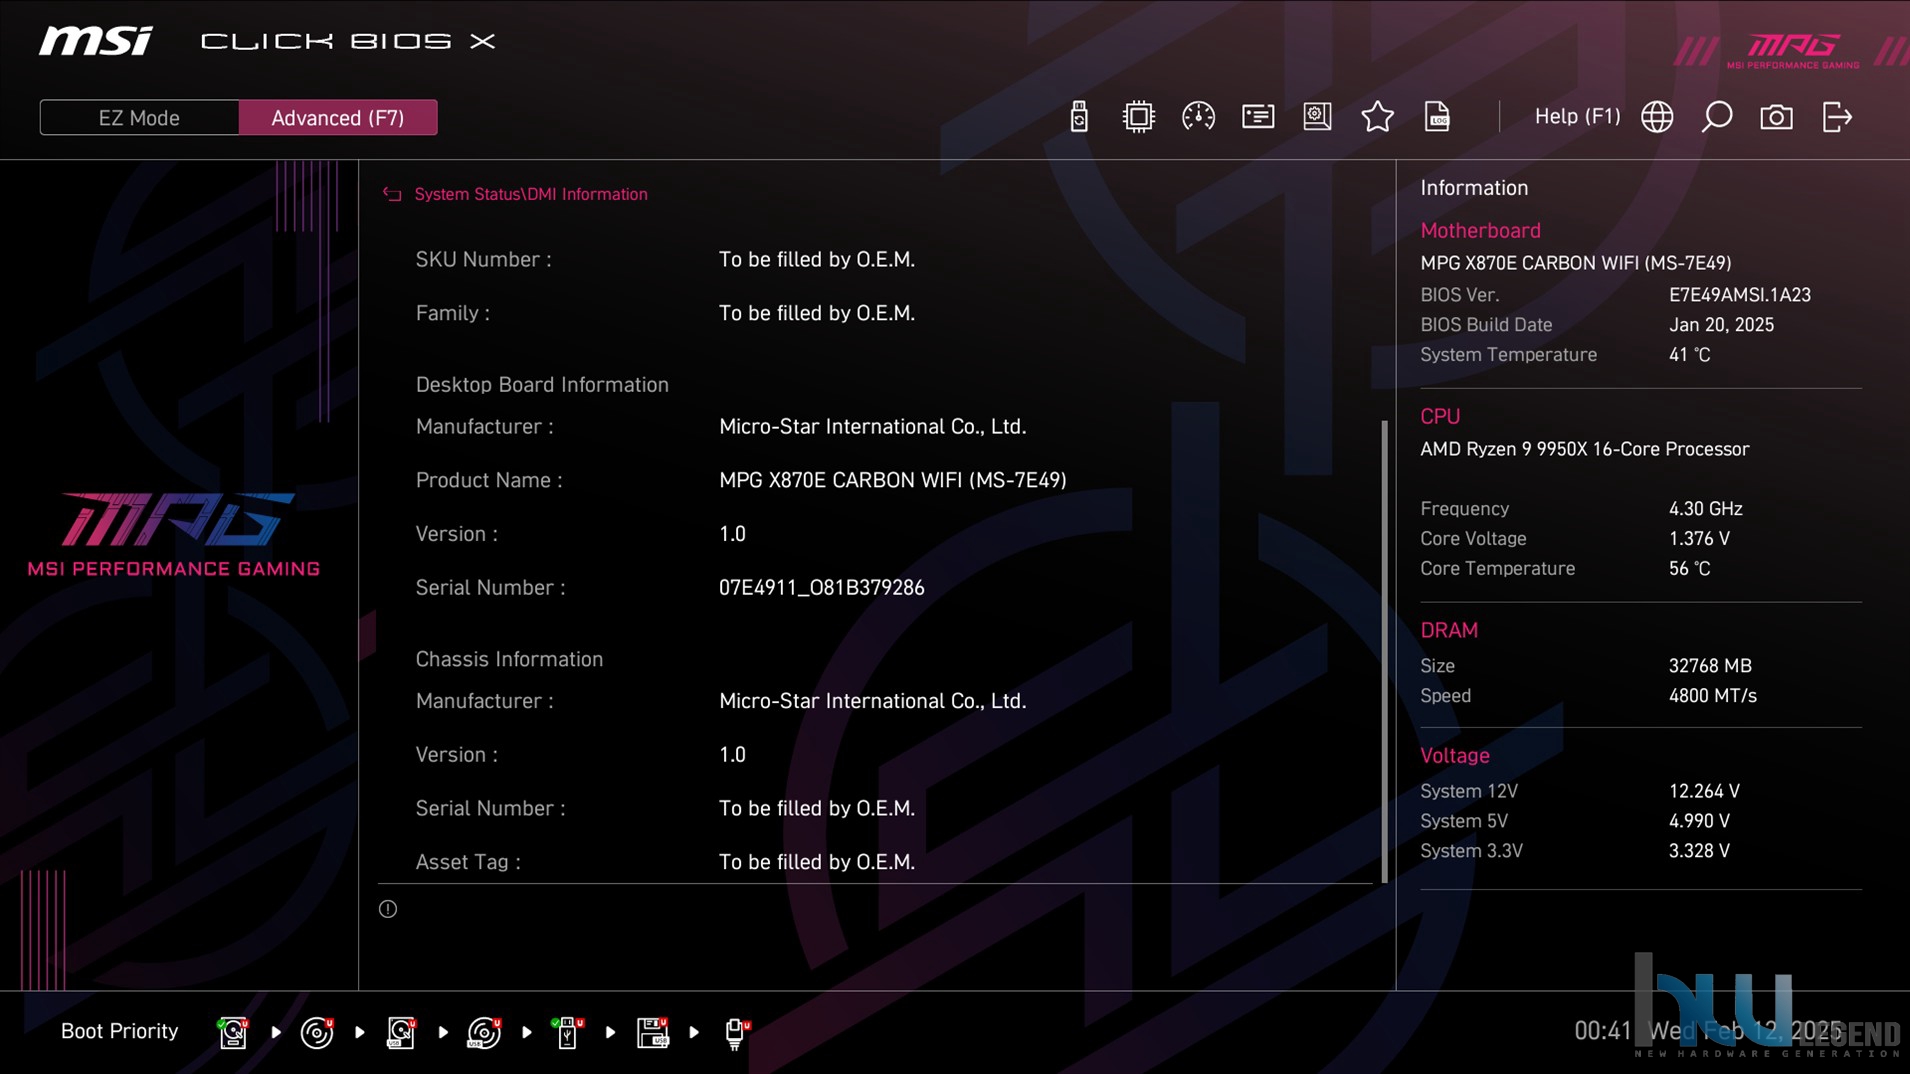The image size is (1910, 1074).
Task: Click the DMI list vertical scrollbar
Action: (1385, 651)
